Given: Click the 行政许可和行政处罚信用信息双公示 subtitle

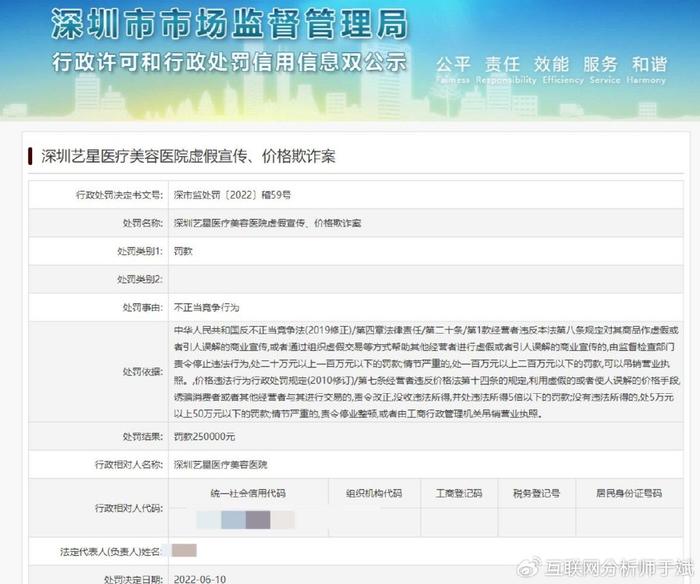Looking at the screenshot, I should pyautogui.click(x=229, y=62).
